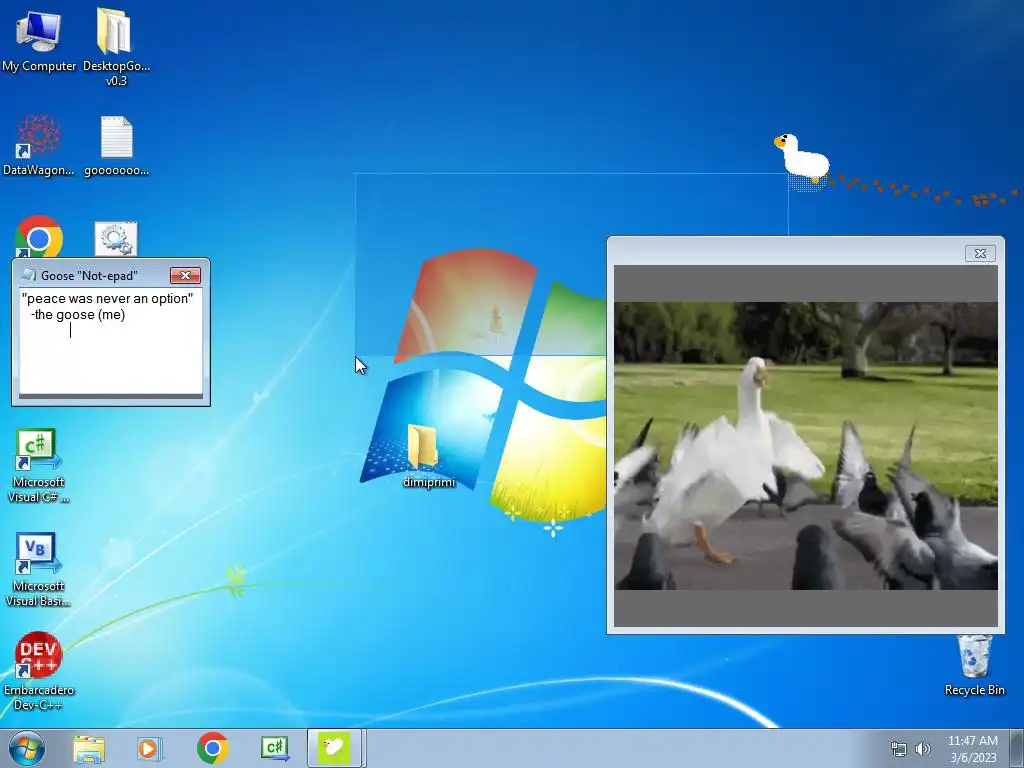This screenshot has height=768, width=1024.
Task: Select the My Computer desktop icon
Action: point(39,42)
